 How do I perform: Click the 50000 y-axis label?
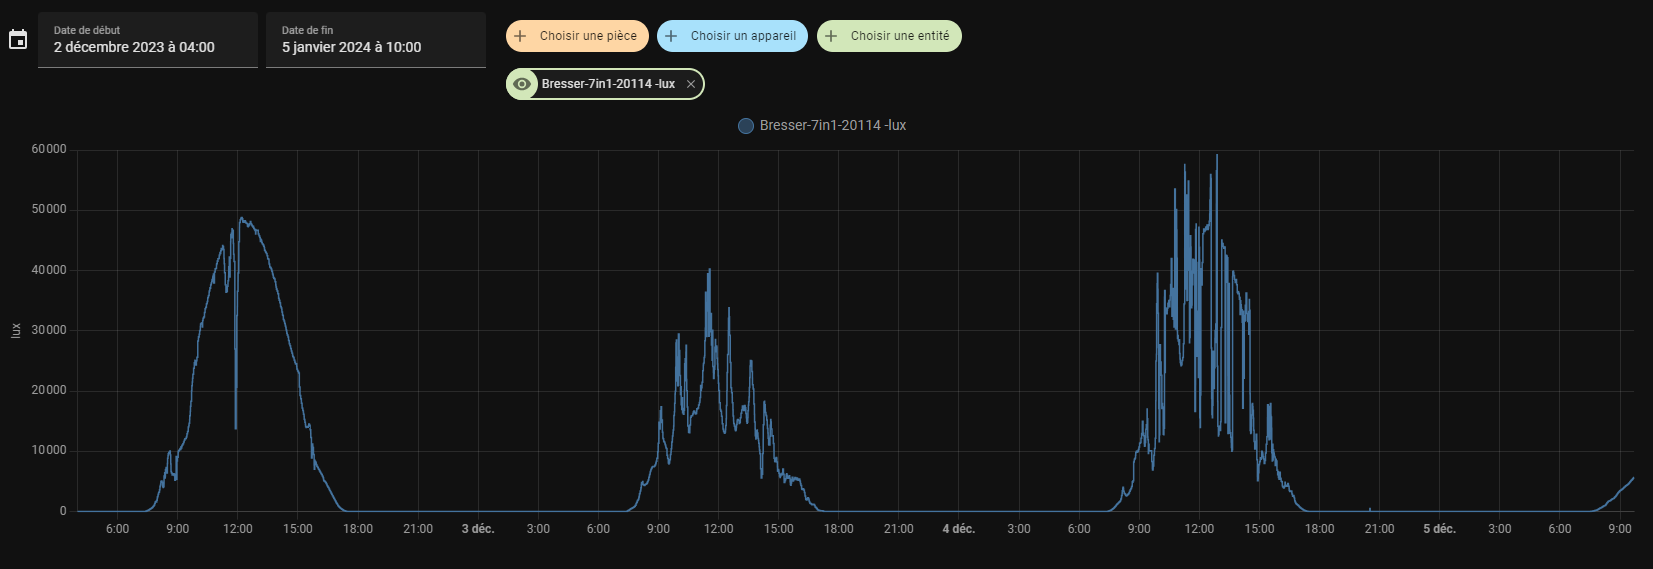click(49, 209)
